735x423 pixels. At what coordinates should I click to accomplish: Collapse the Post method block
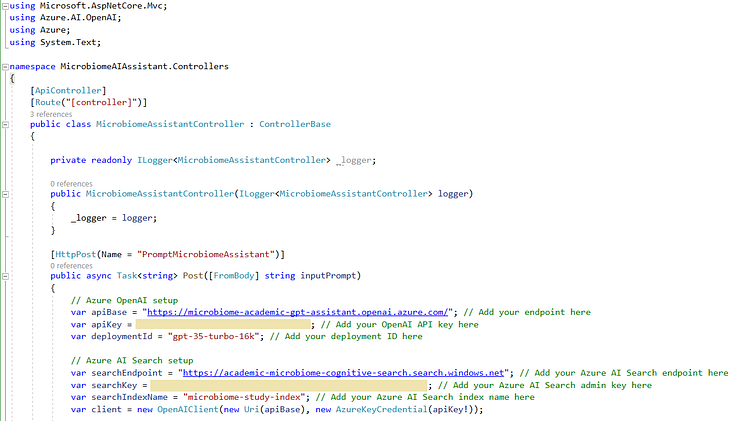(5, 276)
